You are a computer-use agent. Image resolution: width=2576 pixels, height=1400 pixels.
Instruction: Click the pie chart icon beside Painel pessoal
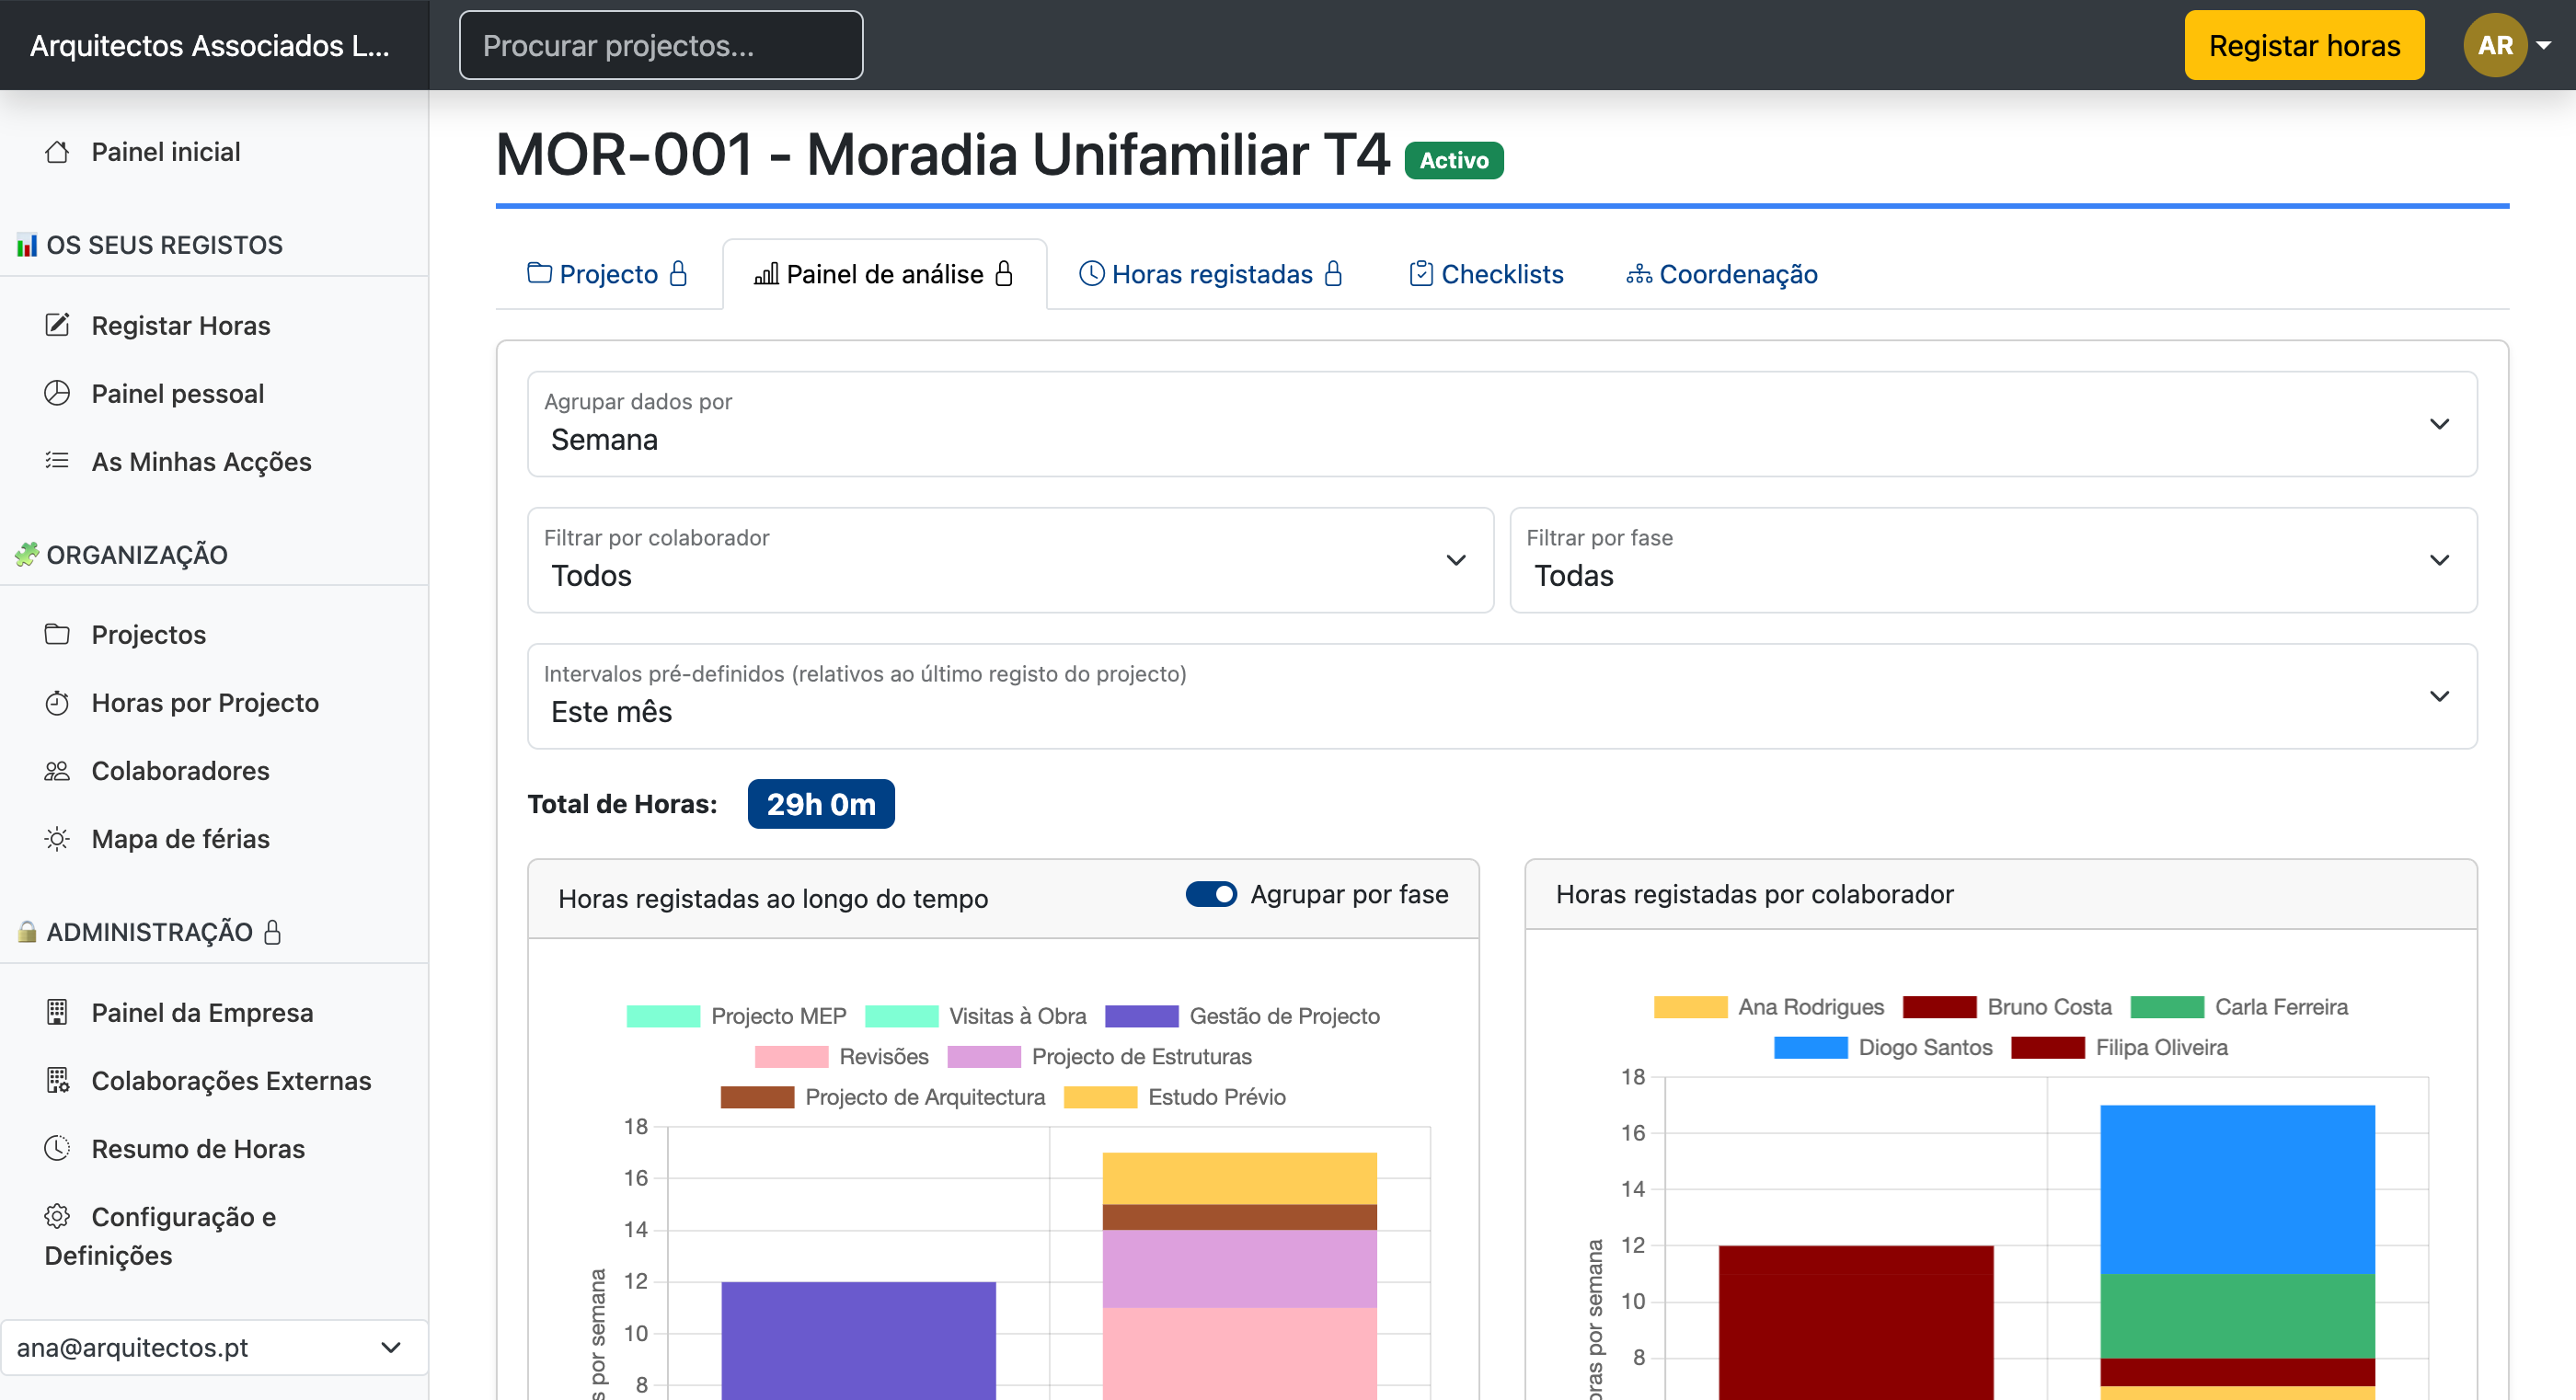tap(57, 393)
